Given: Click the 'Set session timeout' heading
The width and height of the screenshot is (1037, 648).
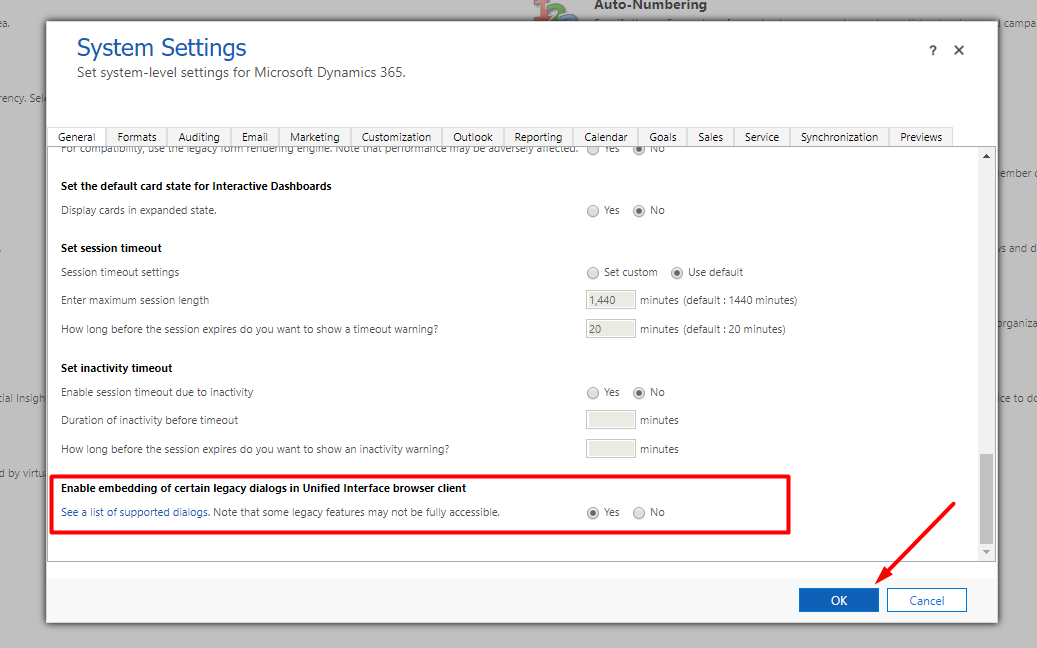Looking at the screenshot, I should [111, 248].
